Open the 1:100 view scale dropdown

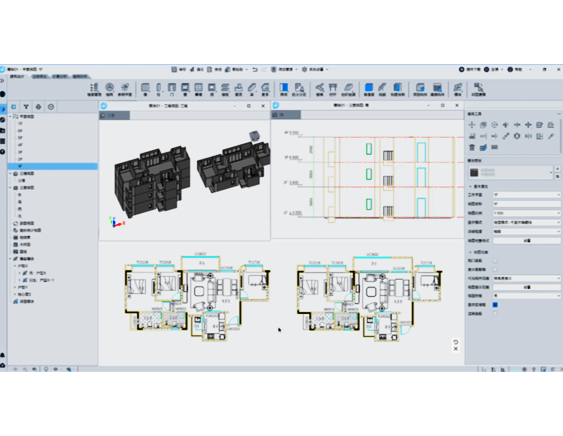tap(526, 213)
